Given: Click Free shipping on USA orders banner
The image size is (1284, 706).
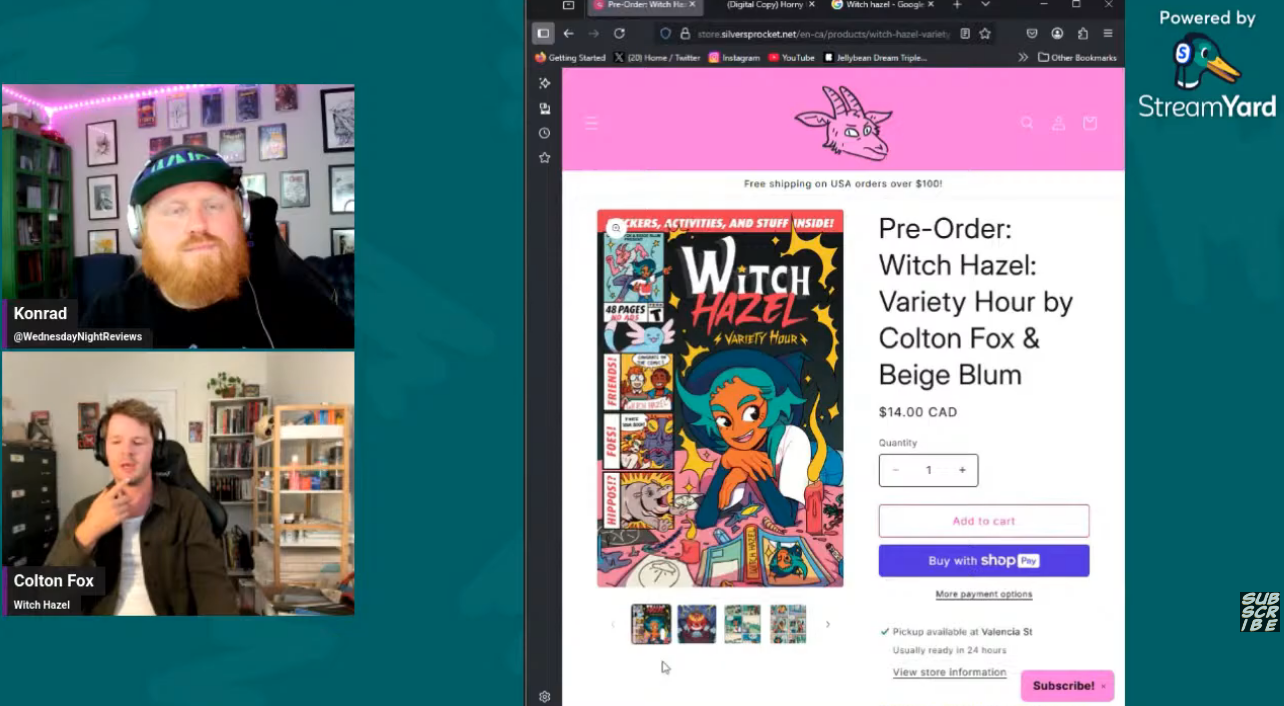Looking at the screenshot, I should pos(843,184).
